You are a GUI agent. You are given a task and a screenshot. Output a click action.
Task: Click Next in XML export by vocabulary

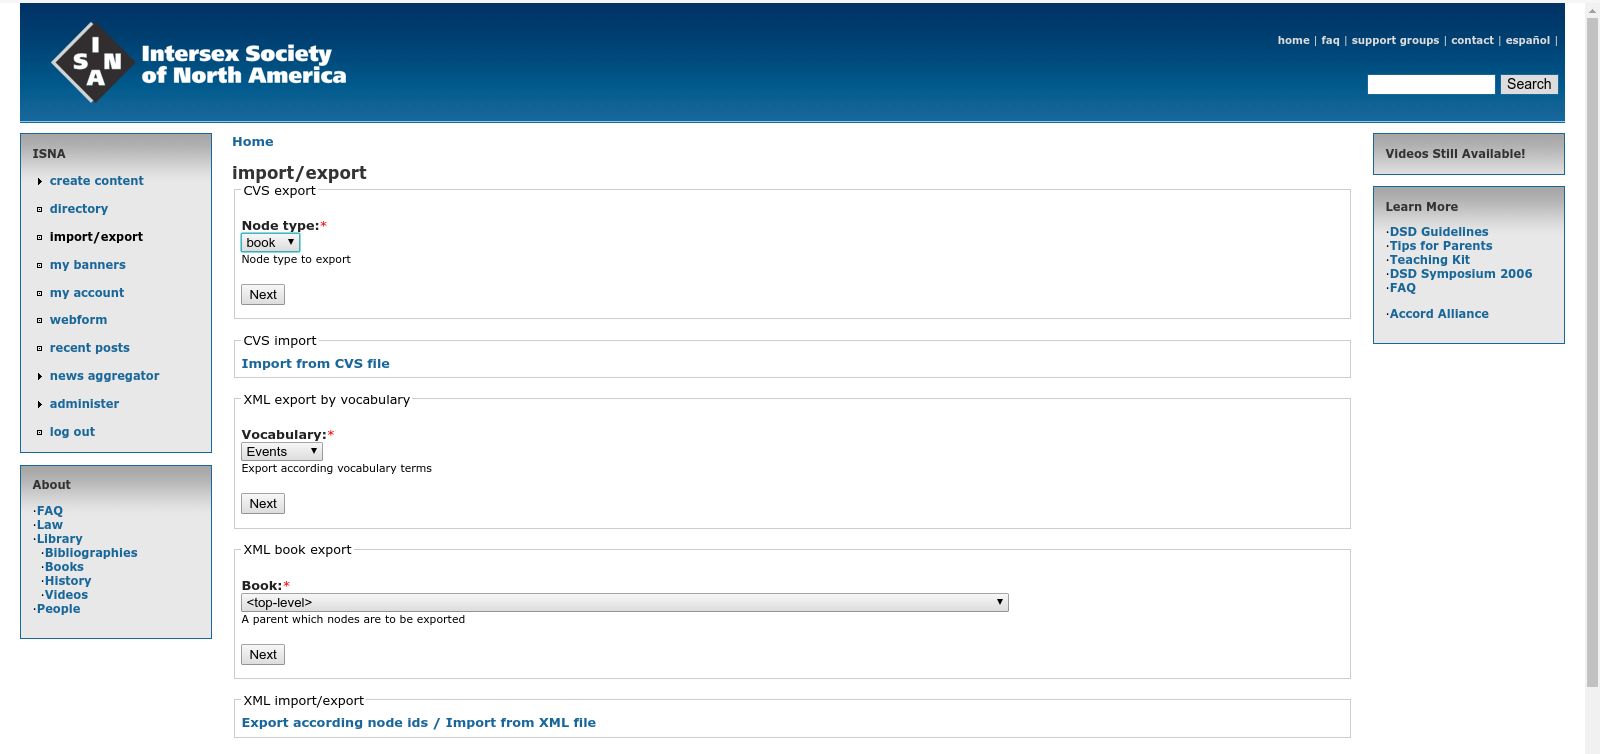pyautogui.click(x=263, y=504)
